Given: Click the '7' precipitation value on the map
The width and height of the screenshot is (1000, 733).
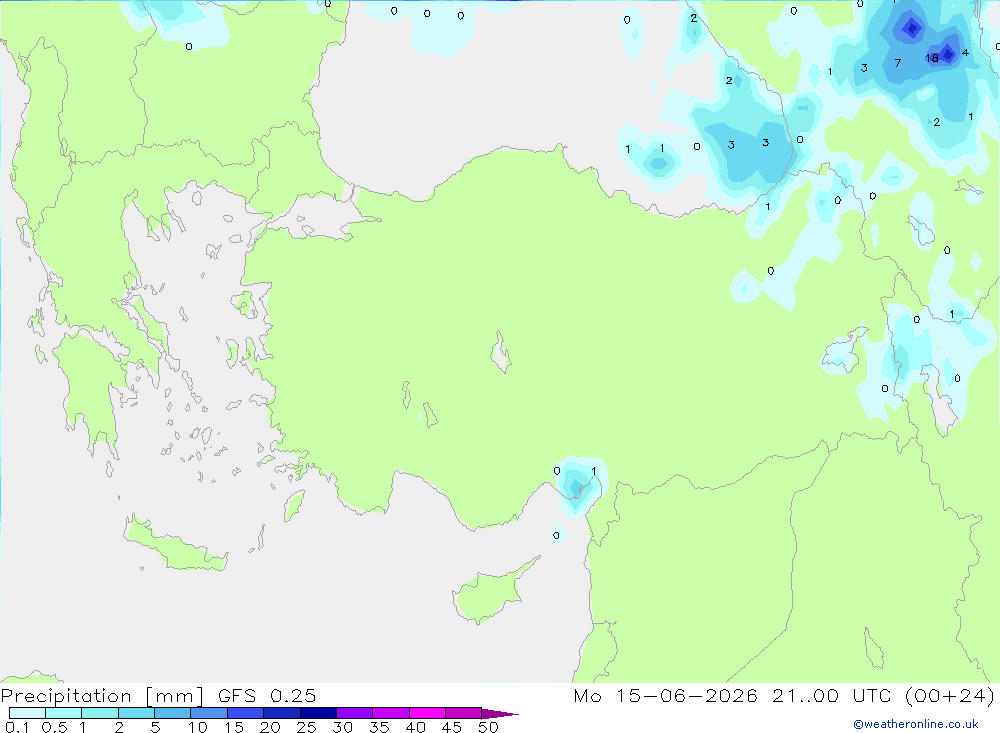Looking at the screenshot, I should click(x=897, y=63).
